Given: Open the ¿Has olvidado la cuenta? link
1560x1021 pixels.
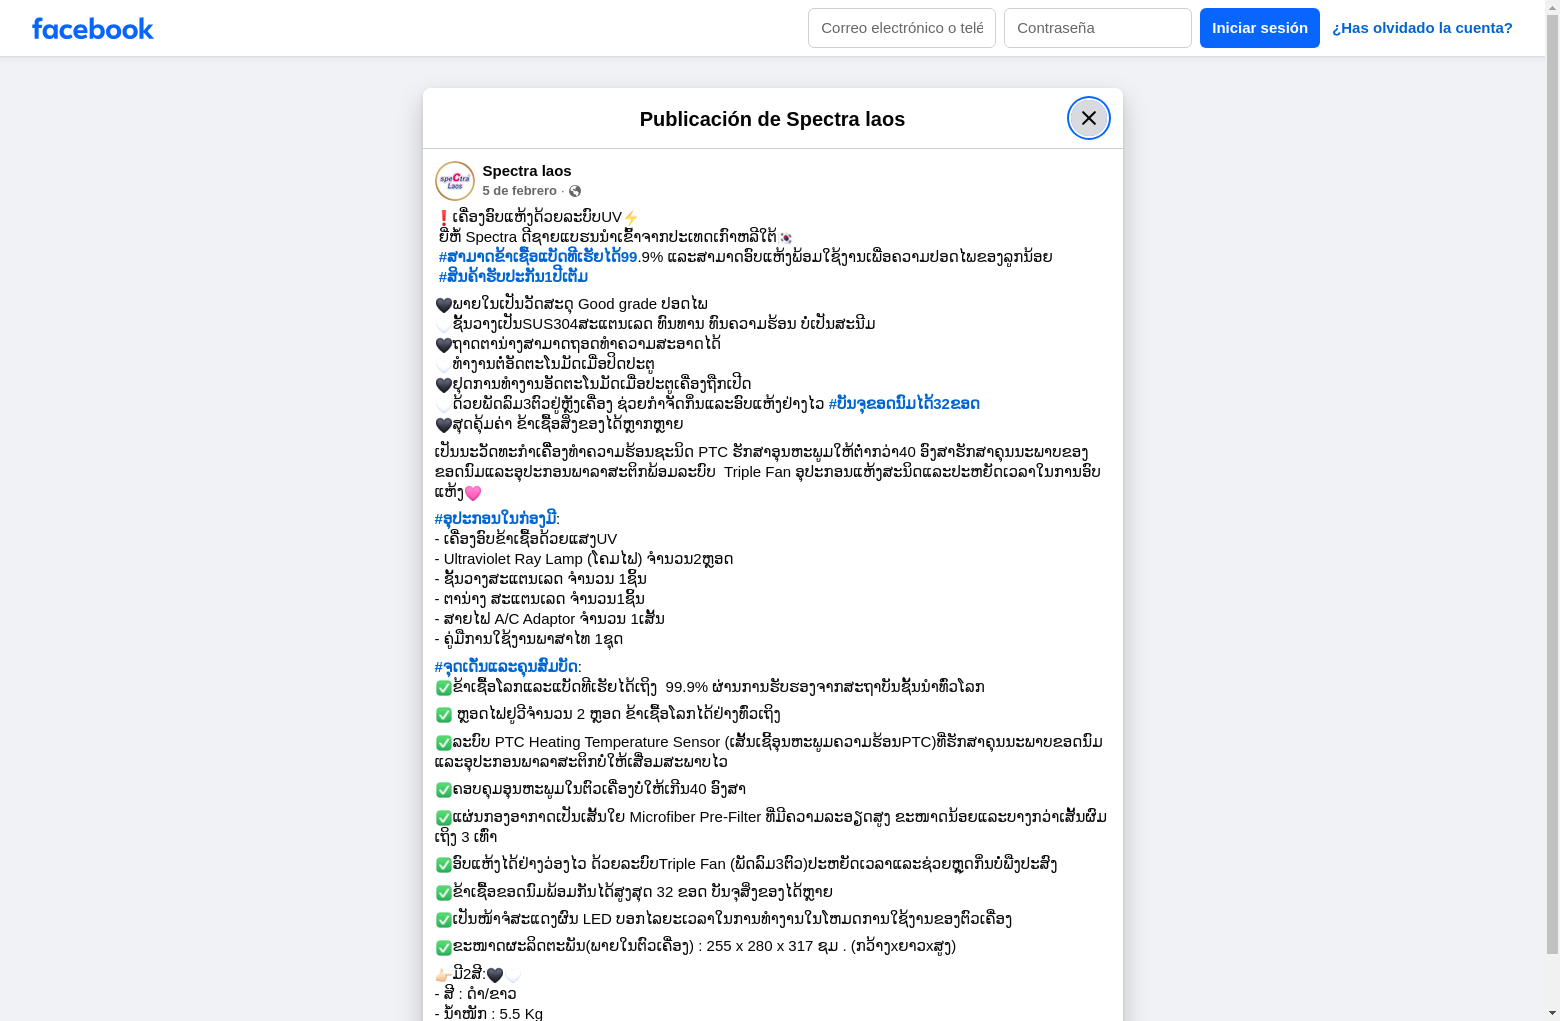Looking at the screenshot, I should click(x=1422, y=28).
